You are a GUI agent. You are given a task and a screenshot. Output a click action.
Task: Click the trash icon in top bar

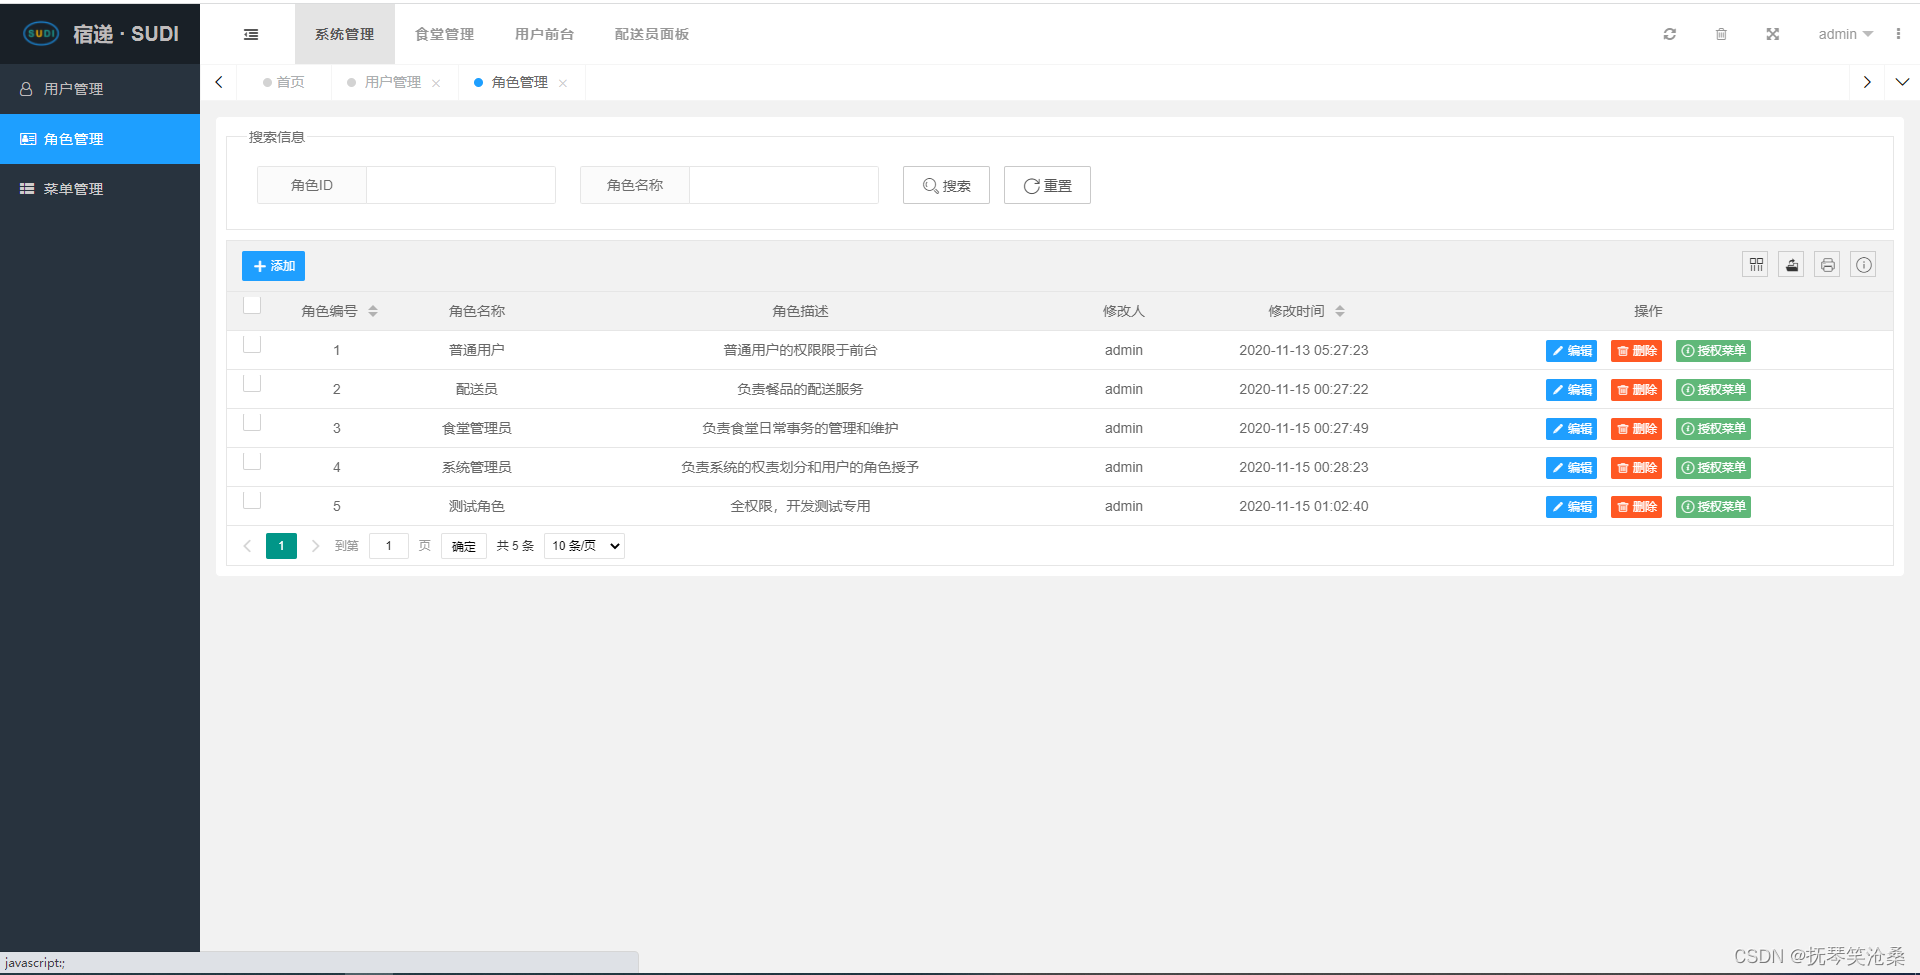click(x=1721, y=34)
